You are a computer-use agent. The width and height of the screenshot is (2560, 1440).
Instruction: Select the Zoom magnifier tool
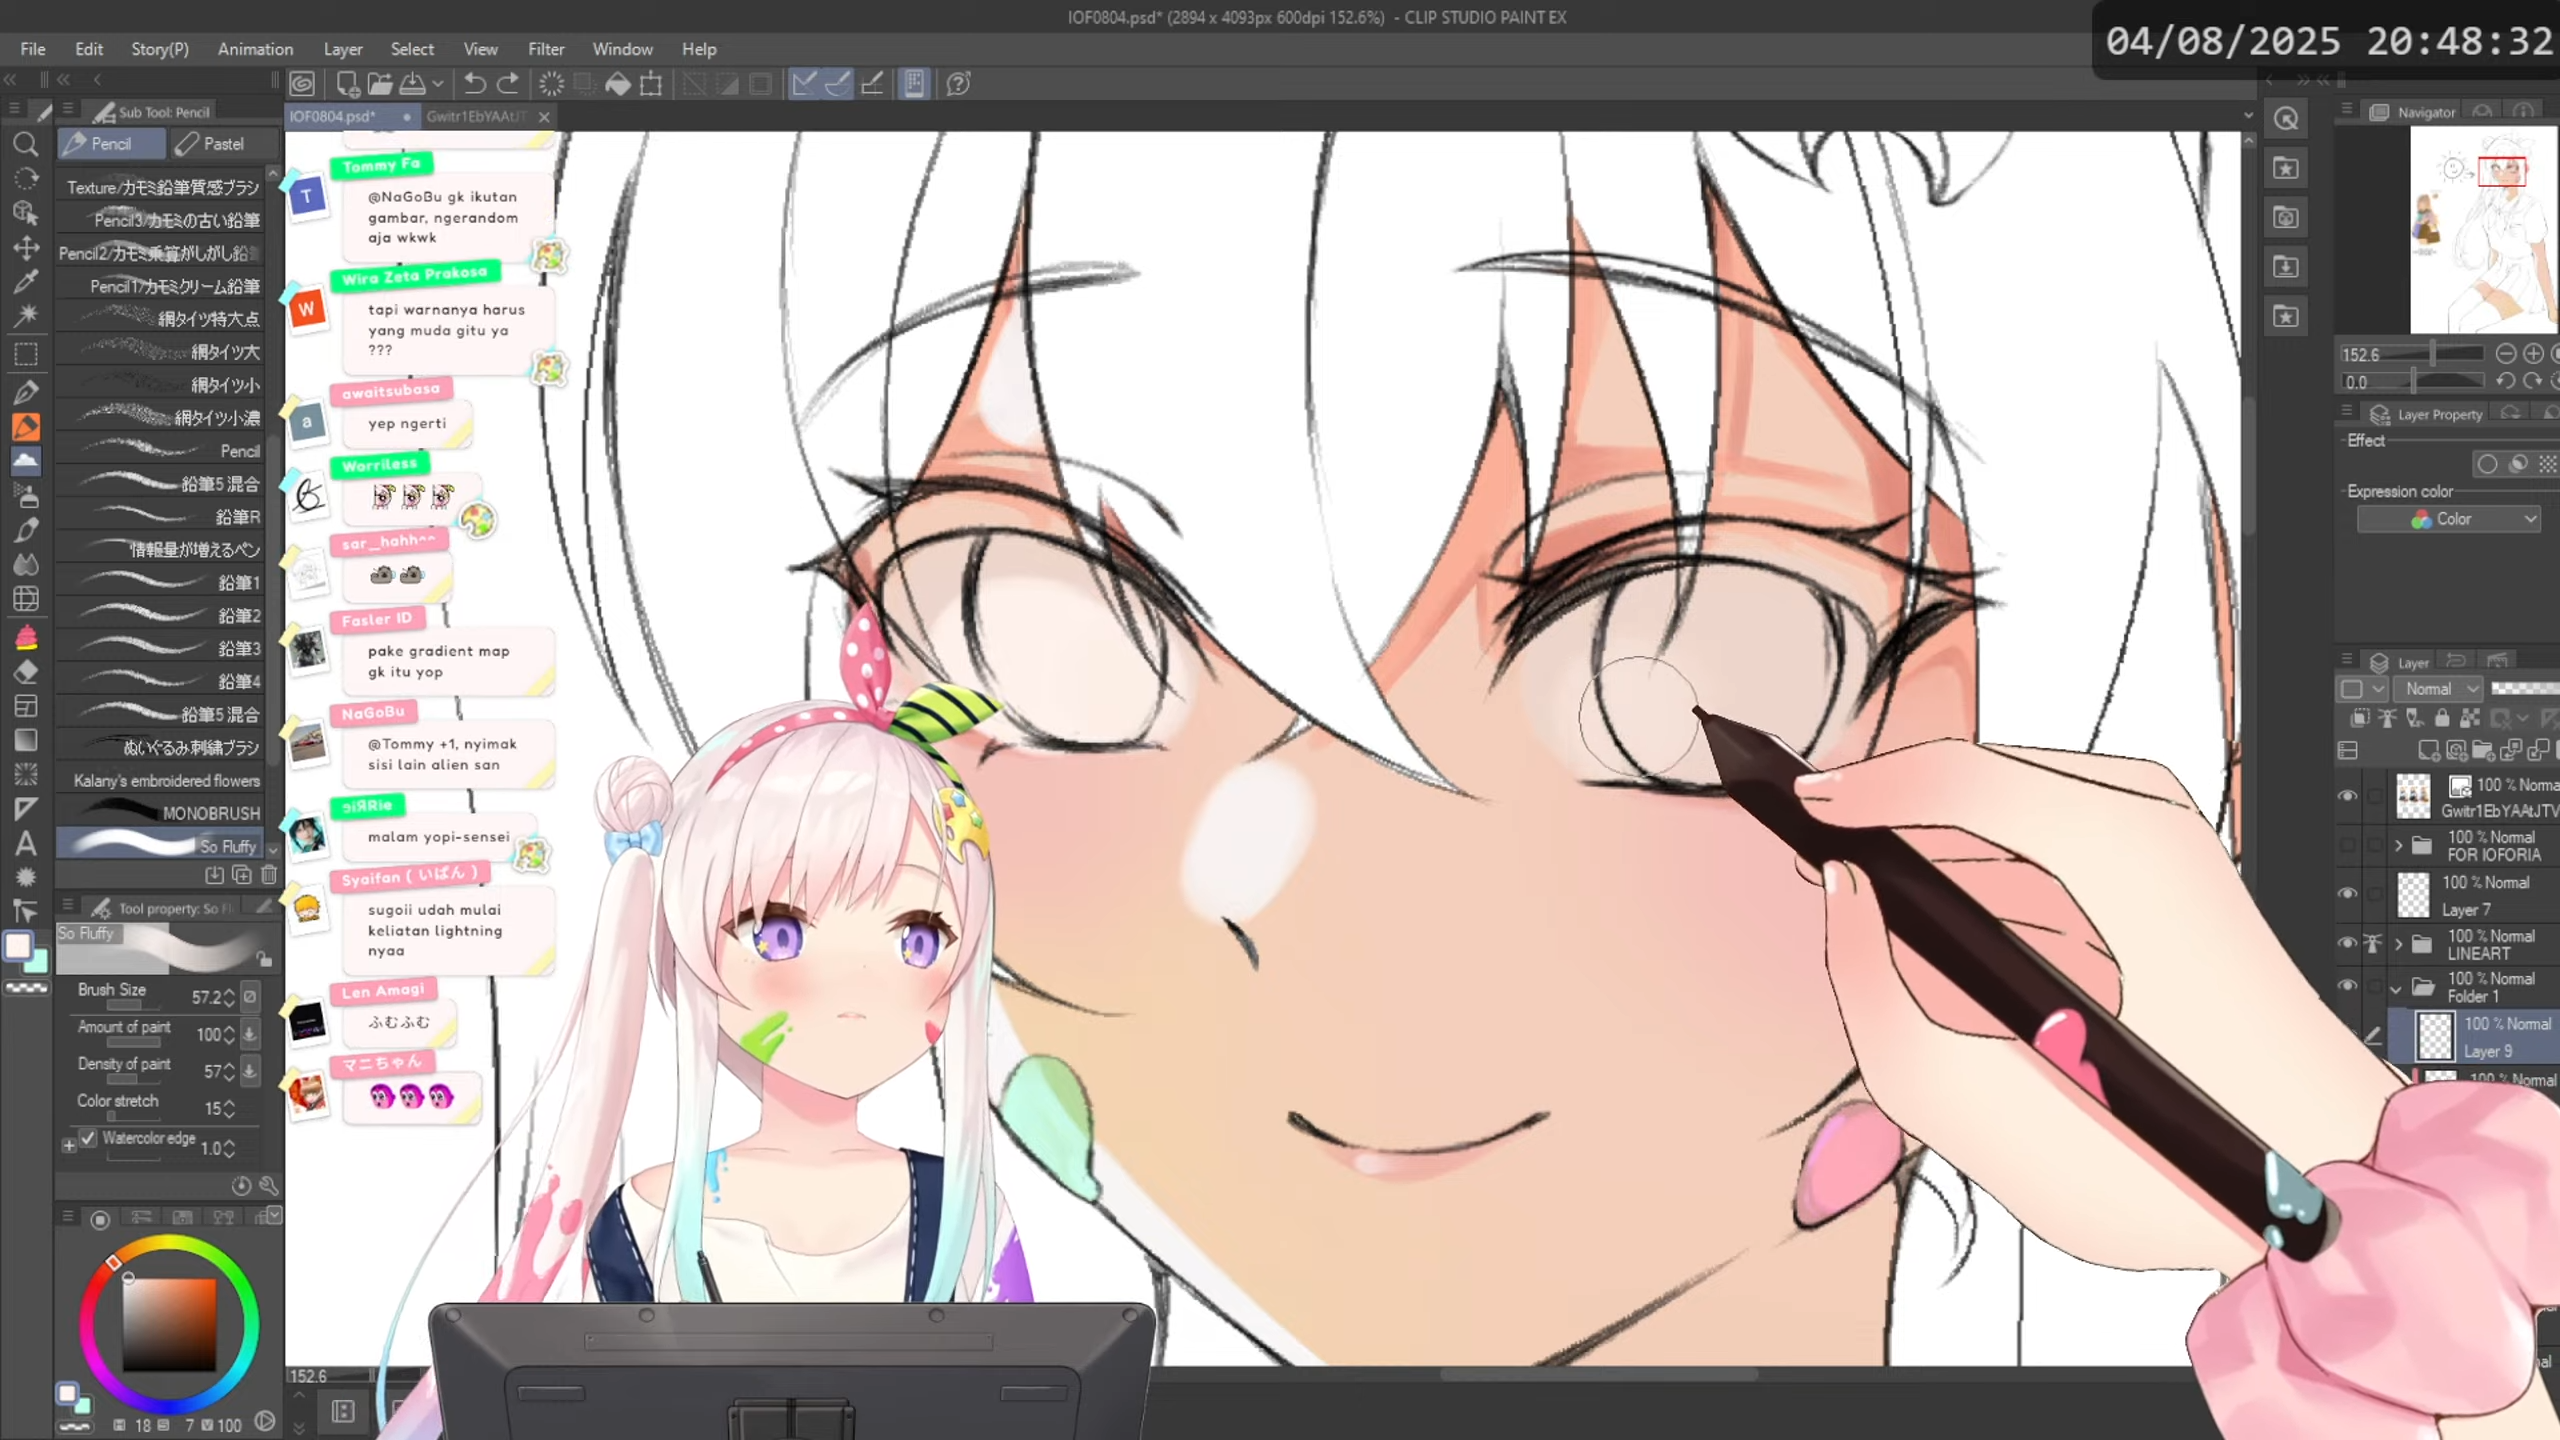coord(26,145)
